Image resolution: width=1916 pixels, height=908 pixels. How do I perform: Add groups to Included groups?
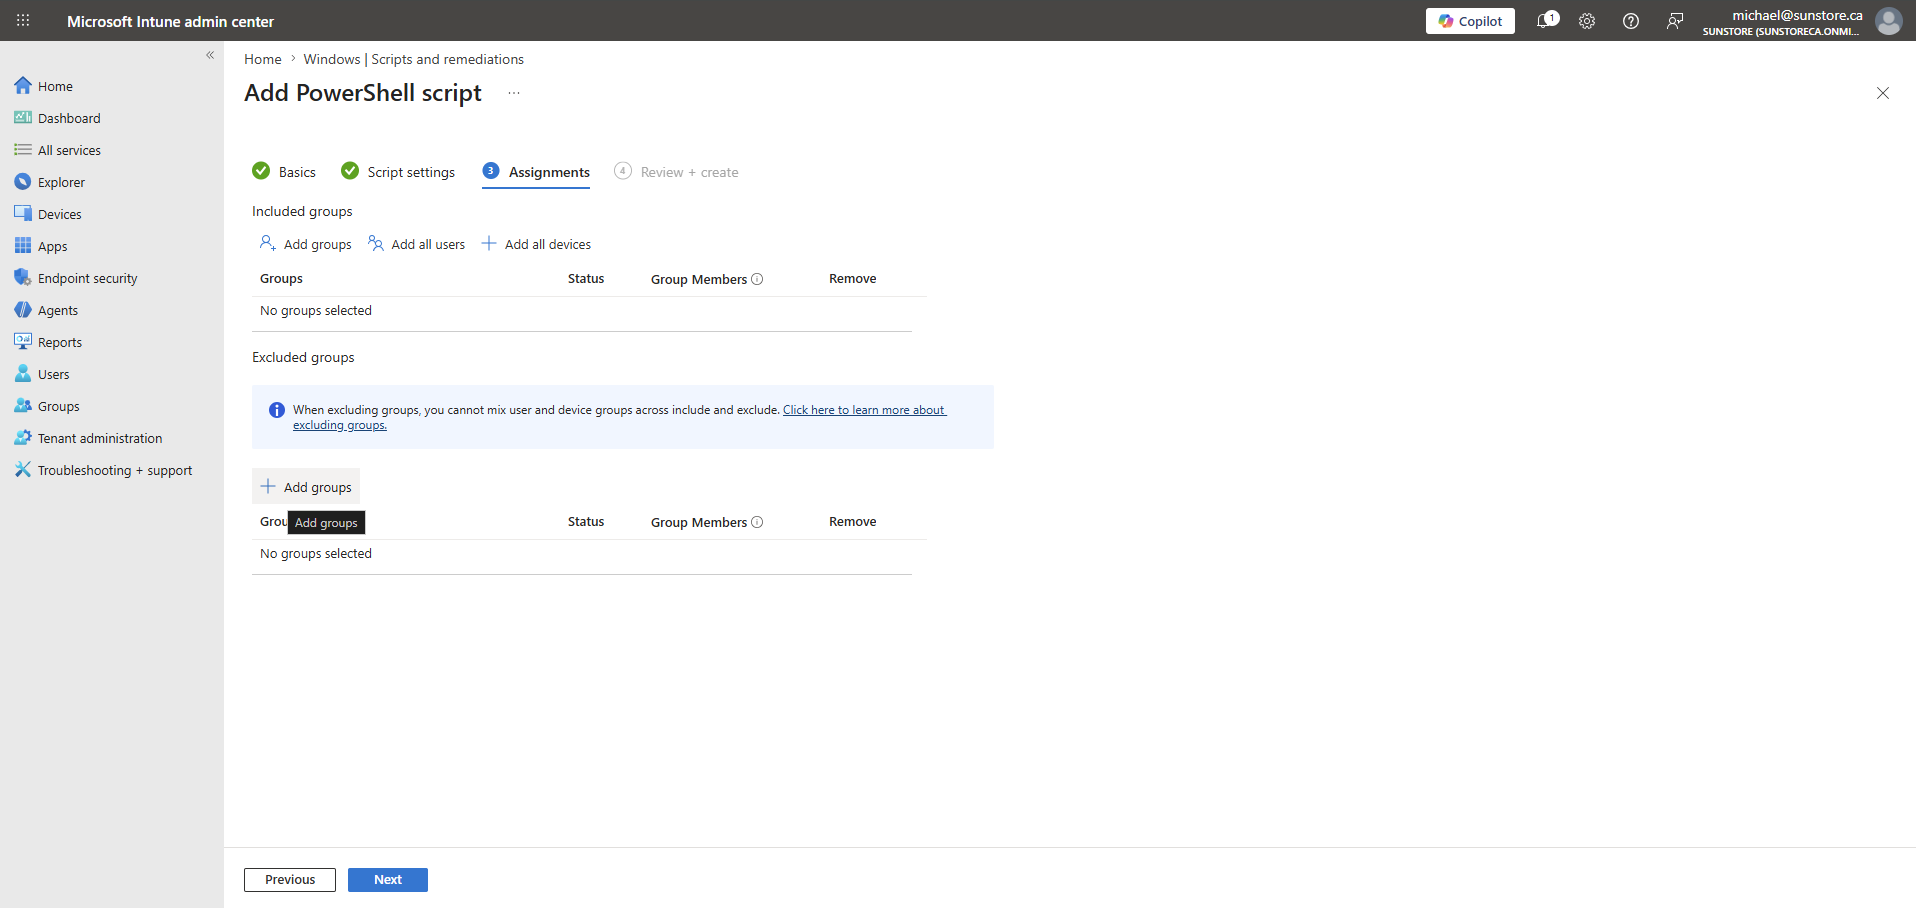306,244
